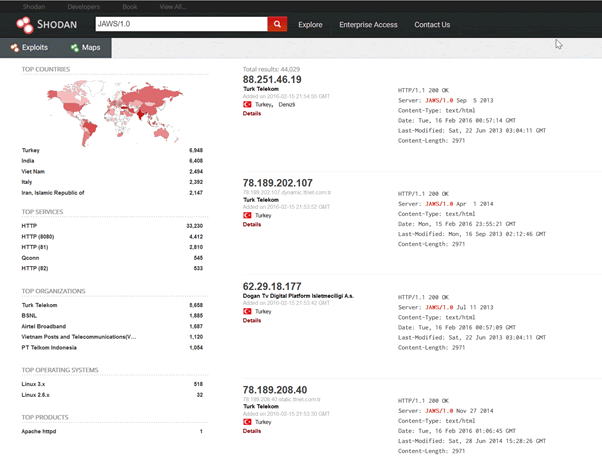Click Turkey flag icon under 78.189.202.107
Image resolution: width=602 pixels, height=472 pixels.
coord(248,214)
